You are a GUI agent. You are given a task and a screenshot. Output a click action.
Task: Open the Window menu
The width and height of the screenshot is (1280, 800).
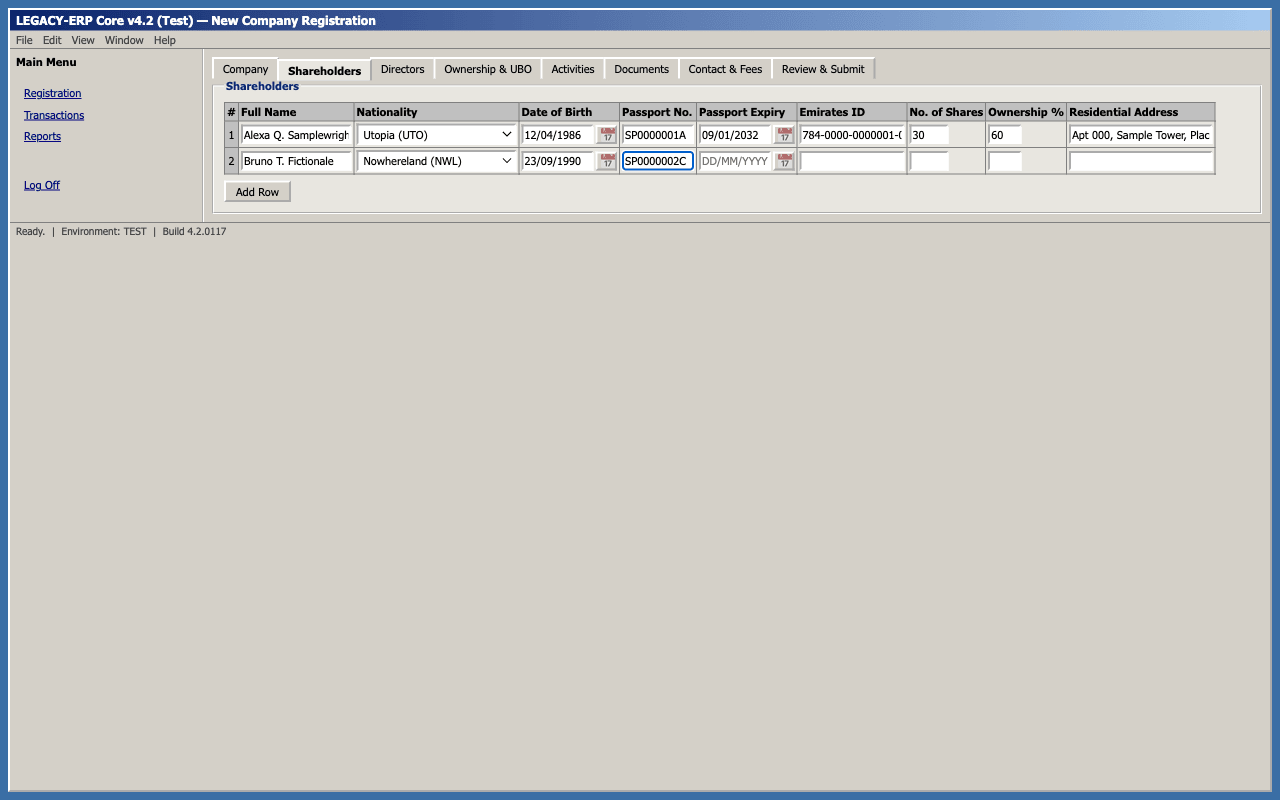124,40
